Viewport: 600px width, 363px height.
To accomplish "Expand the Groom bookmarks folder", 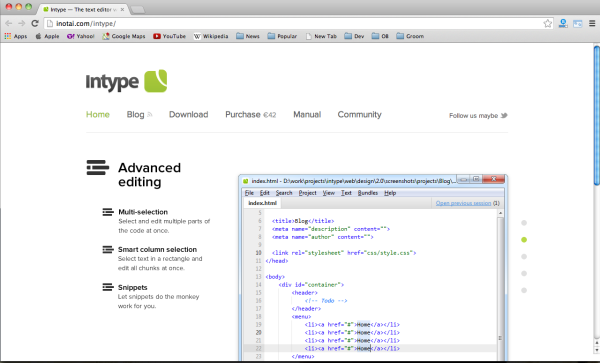I will tap(410, 36).
